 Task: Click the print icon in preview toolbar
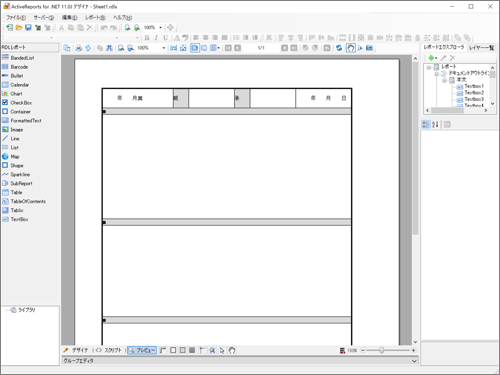(79, 48)
